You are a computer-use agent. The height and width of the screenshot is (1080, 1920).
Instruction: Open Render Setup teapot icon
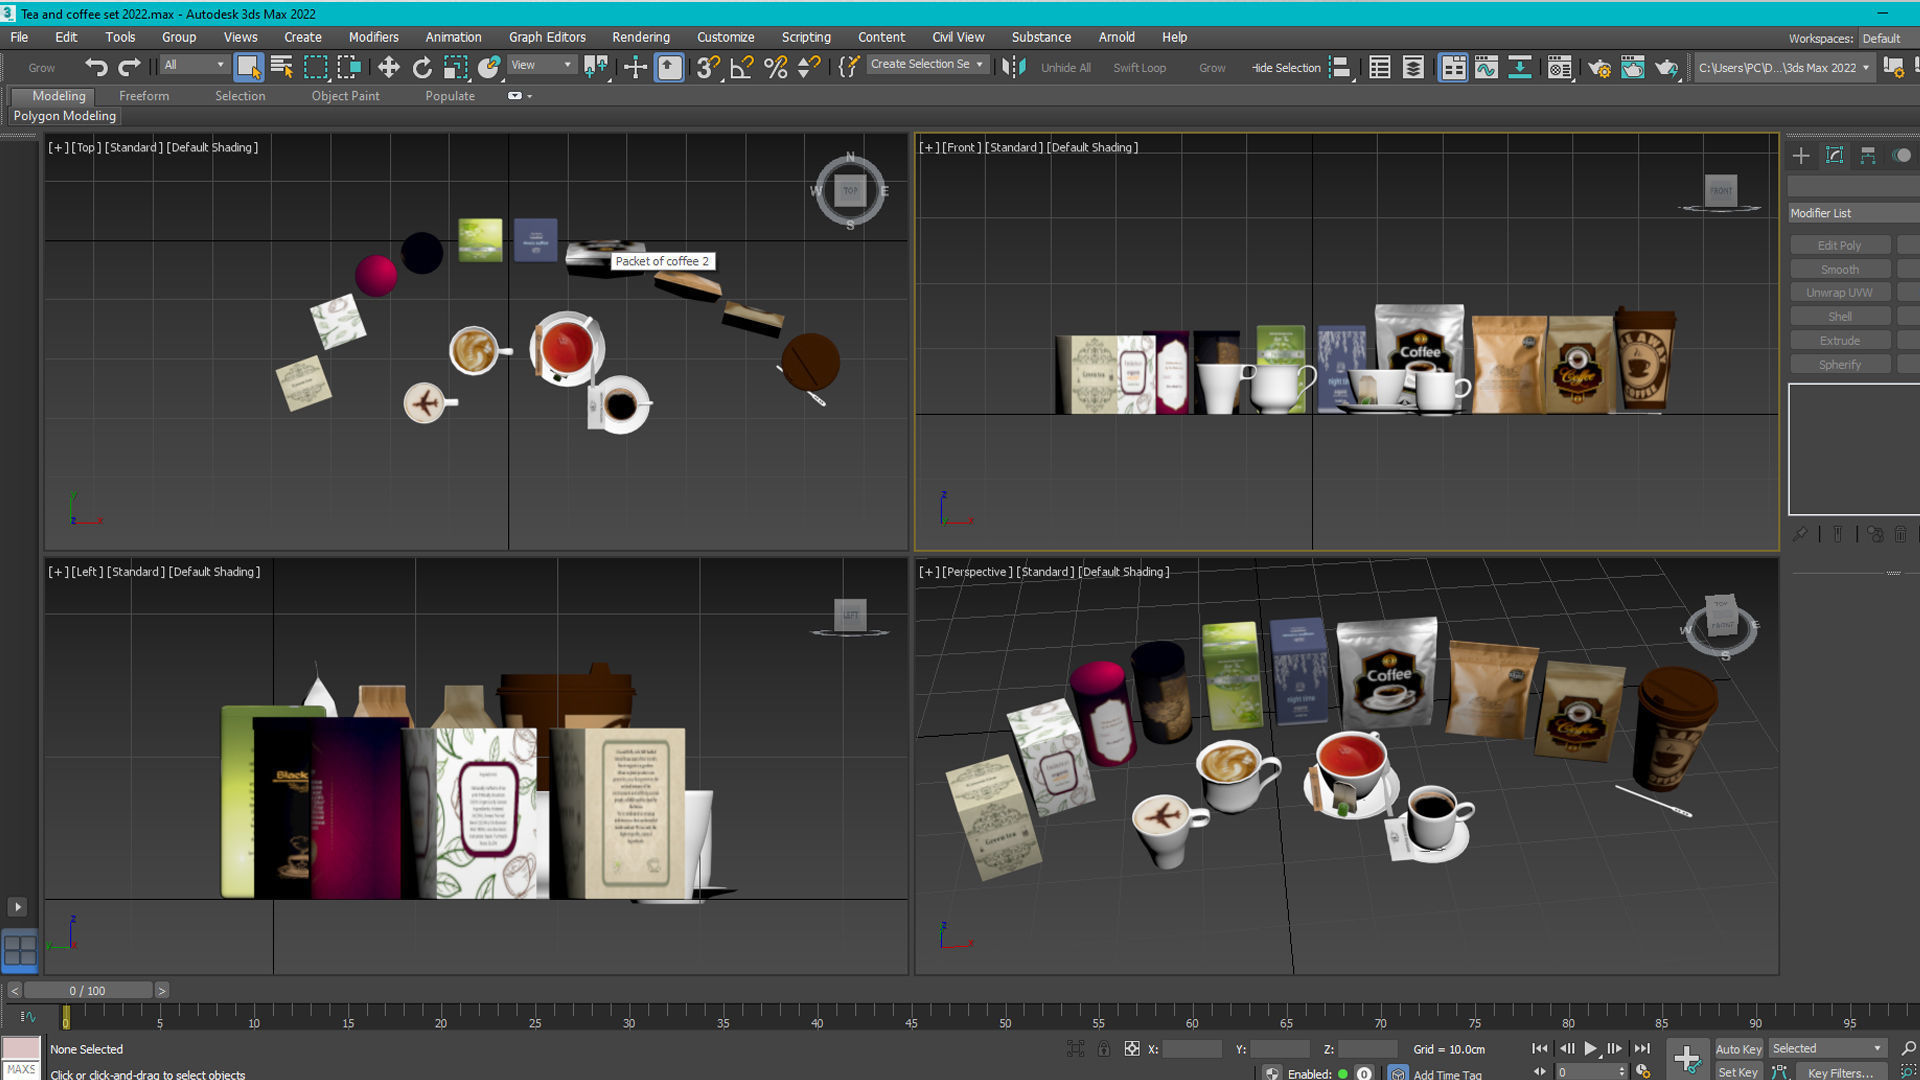click(1599, 67)
